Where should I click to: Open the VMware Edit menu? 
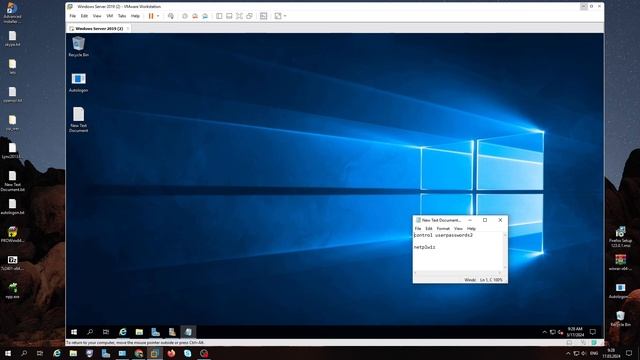pyautogui.click(x=84, y=16)
